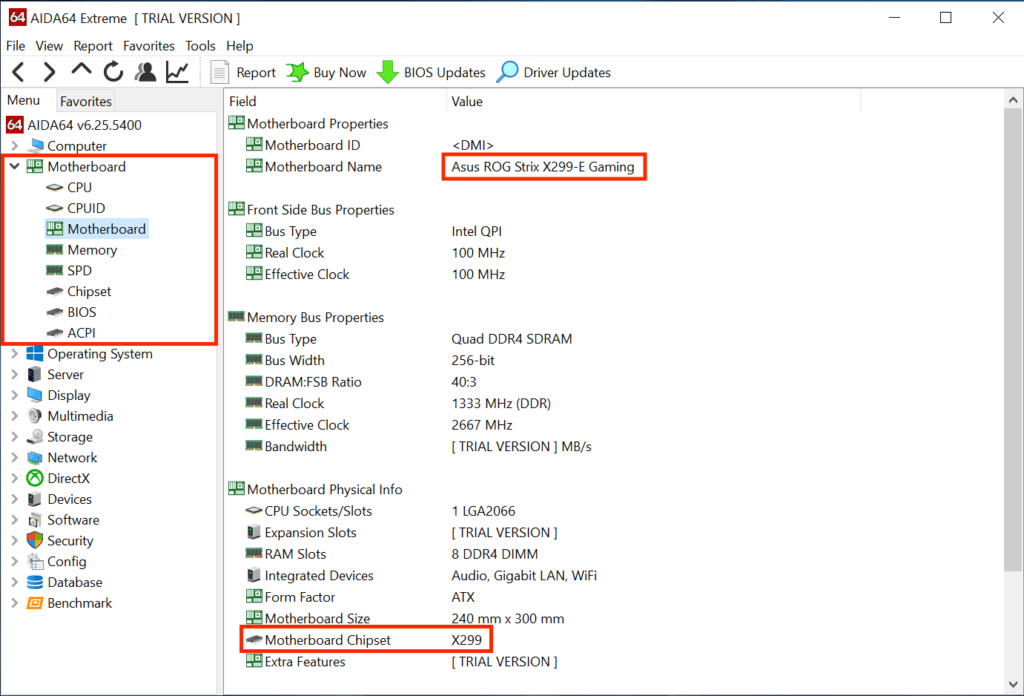Select the Chipset icon in tree

[55, 291]
